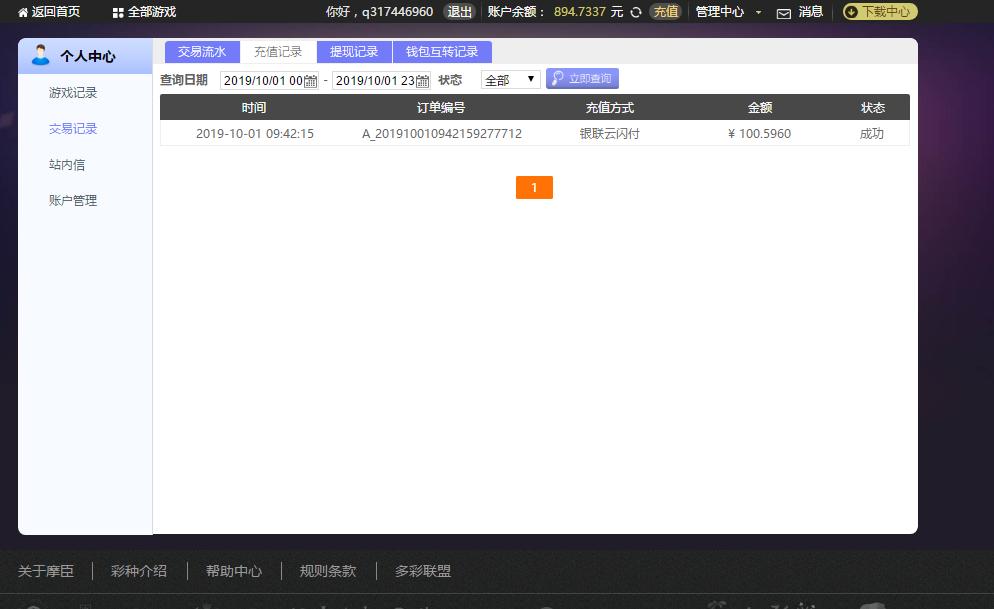Click the 帮助中心 footer link
Viewport: 994px width, 609px height.
point(233,571)
